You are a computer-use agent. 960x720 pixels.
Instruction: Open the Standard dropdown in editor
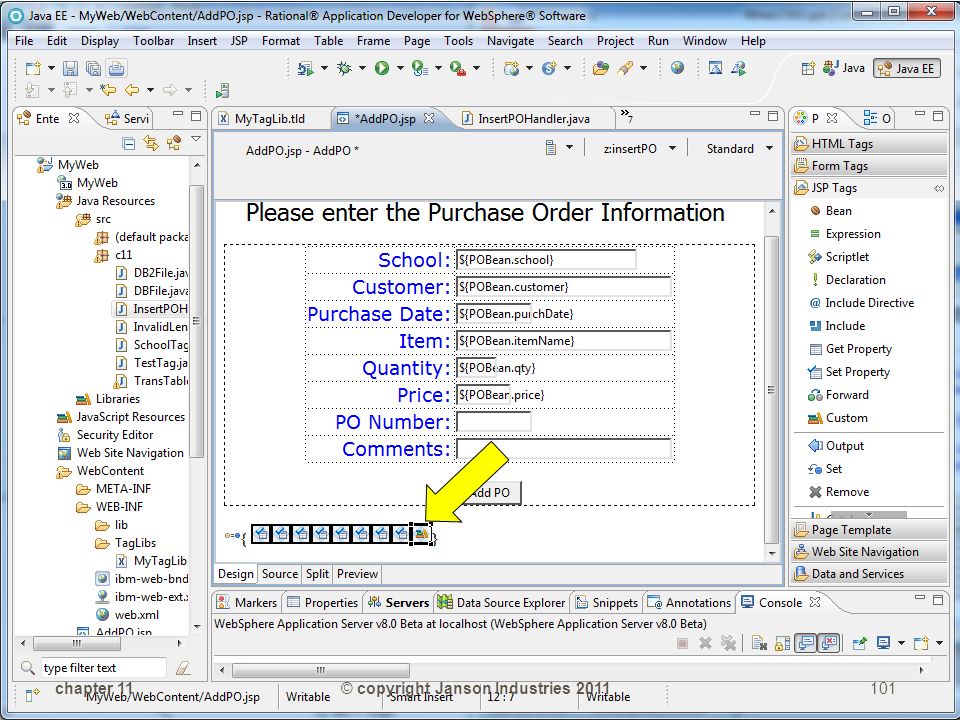[770, 148]
